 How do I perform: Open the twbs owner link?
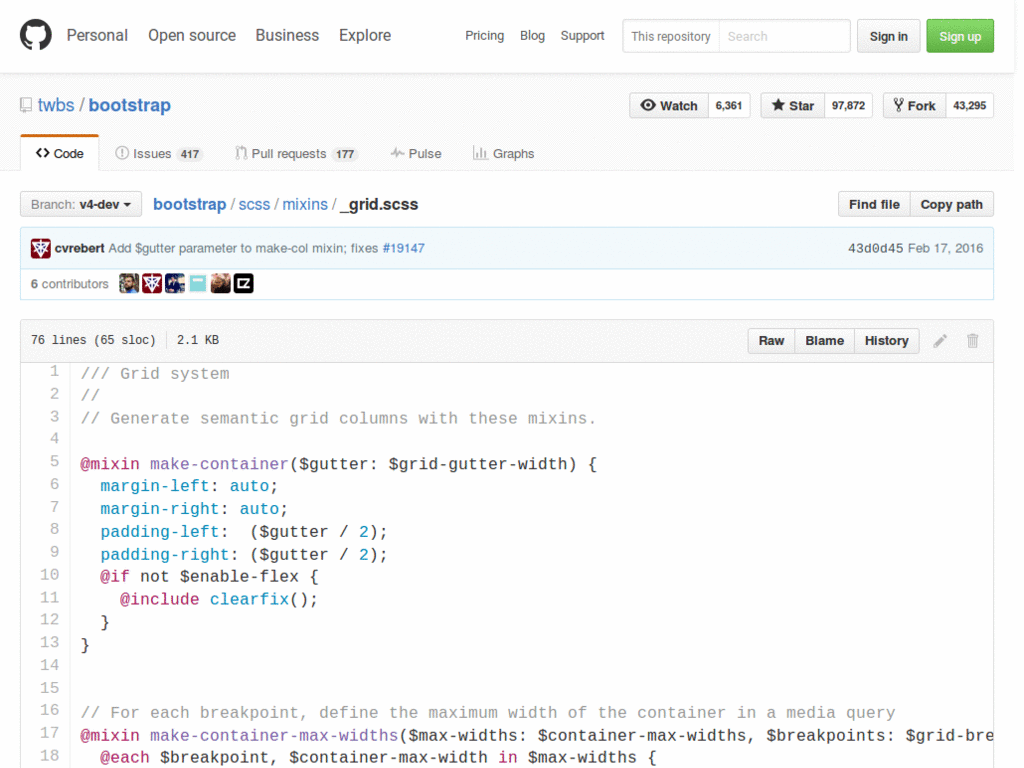coord(56,105)
